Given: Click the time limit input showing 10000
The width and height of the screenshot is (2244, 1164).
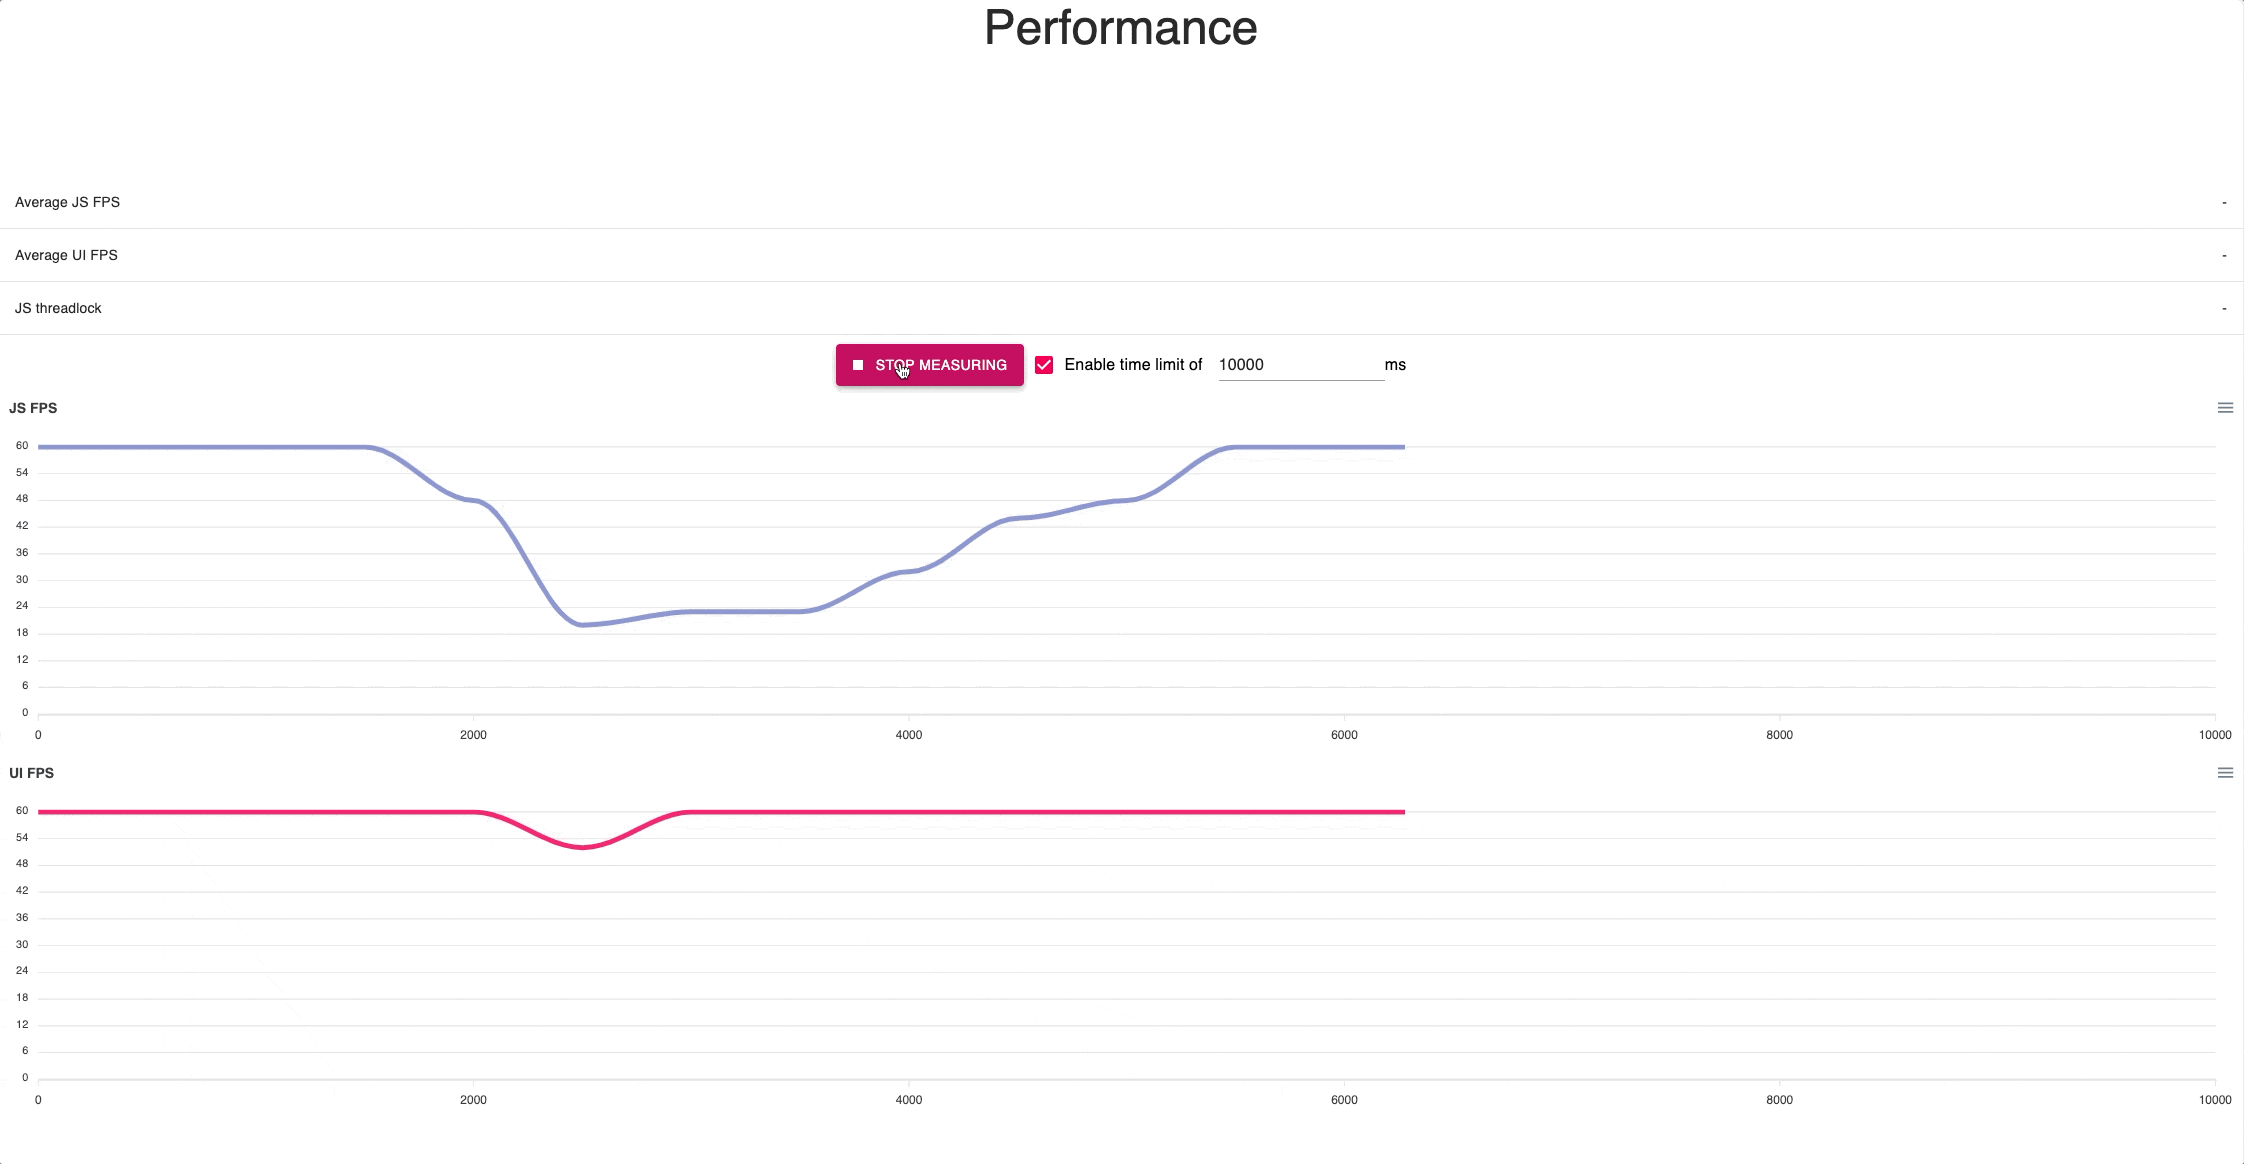Looking at the screenshot, I should click(x=1300, y=364).
